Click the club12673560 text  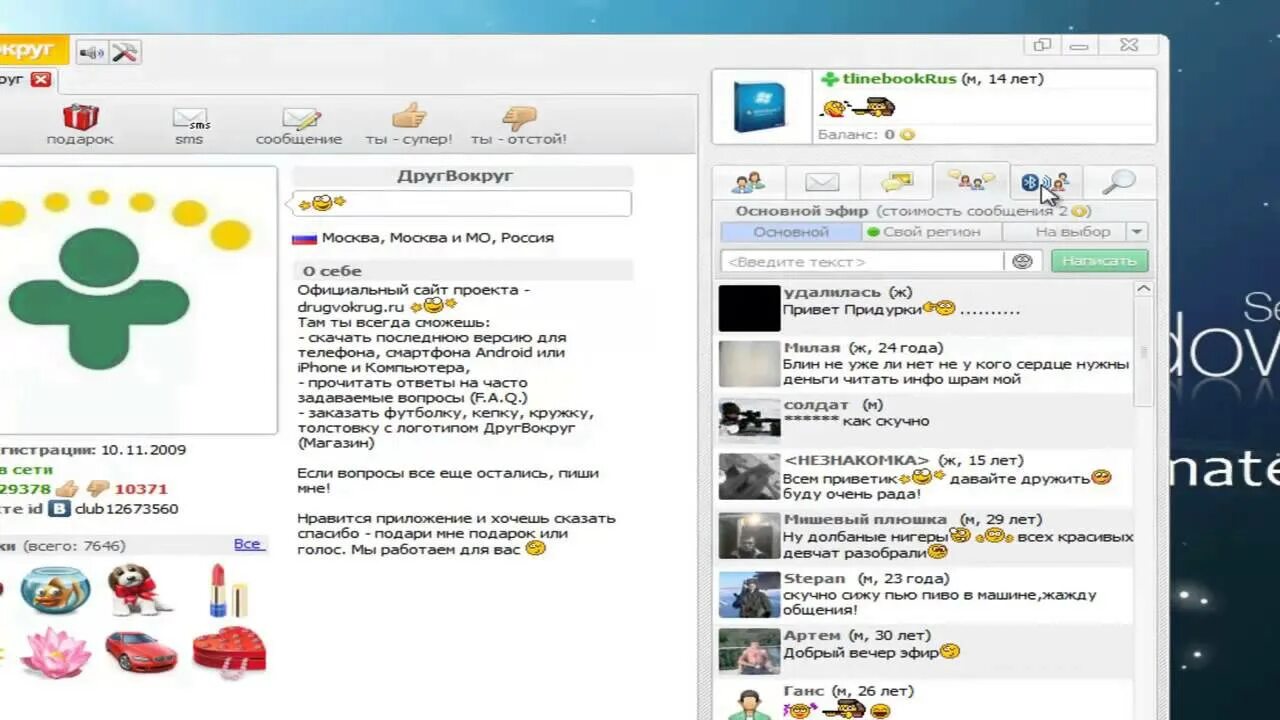tap(127, 509)
